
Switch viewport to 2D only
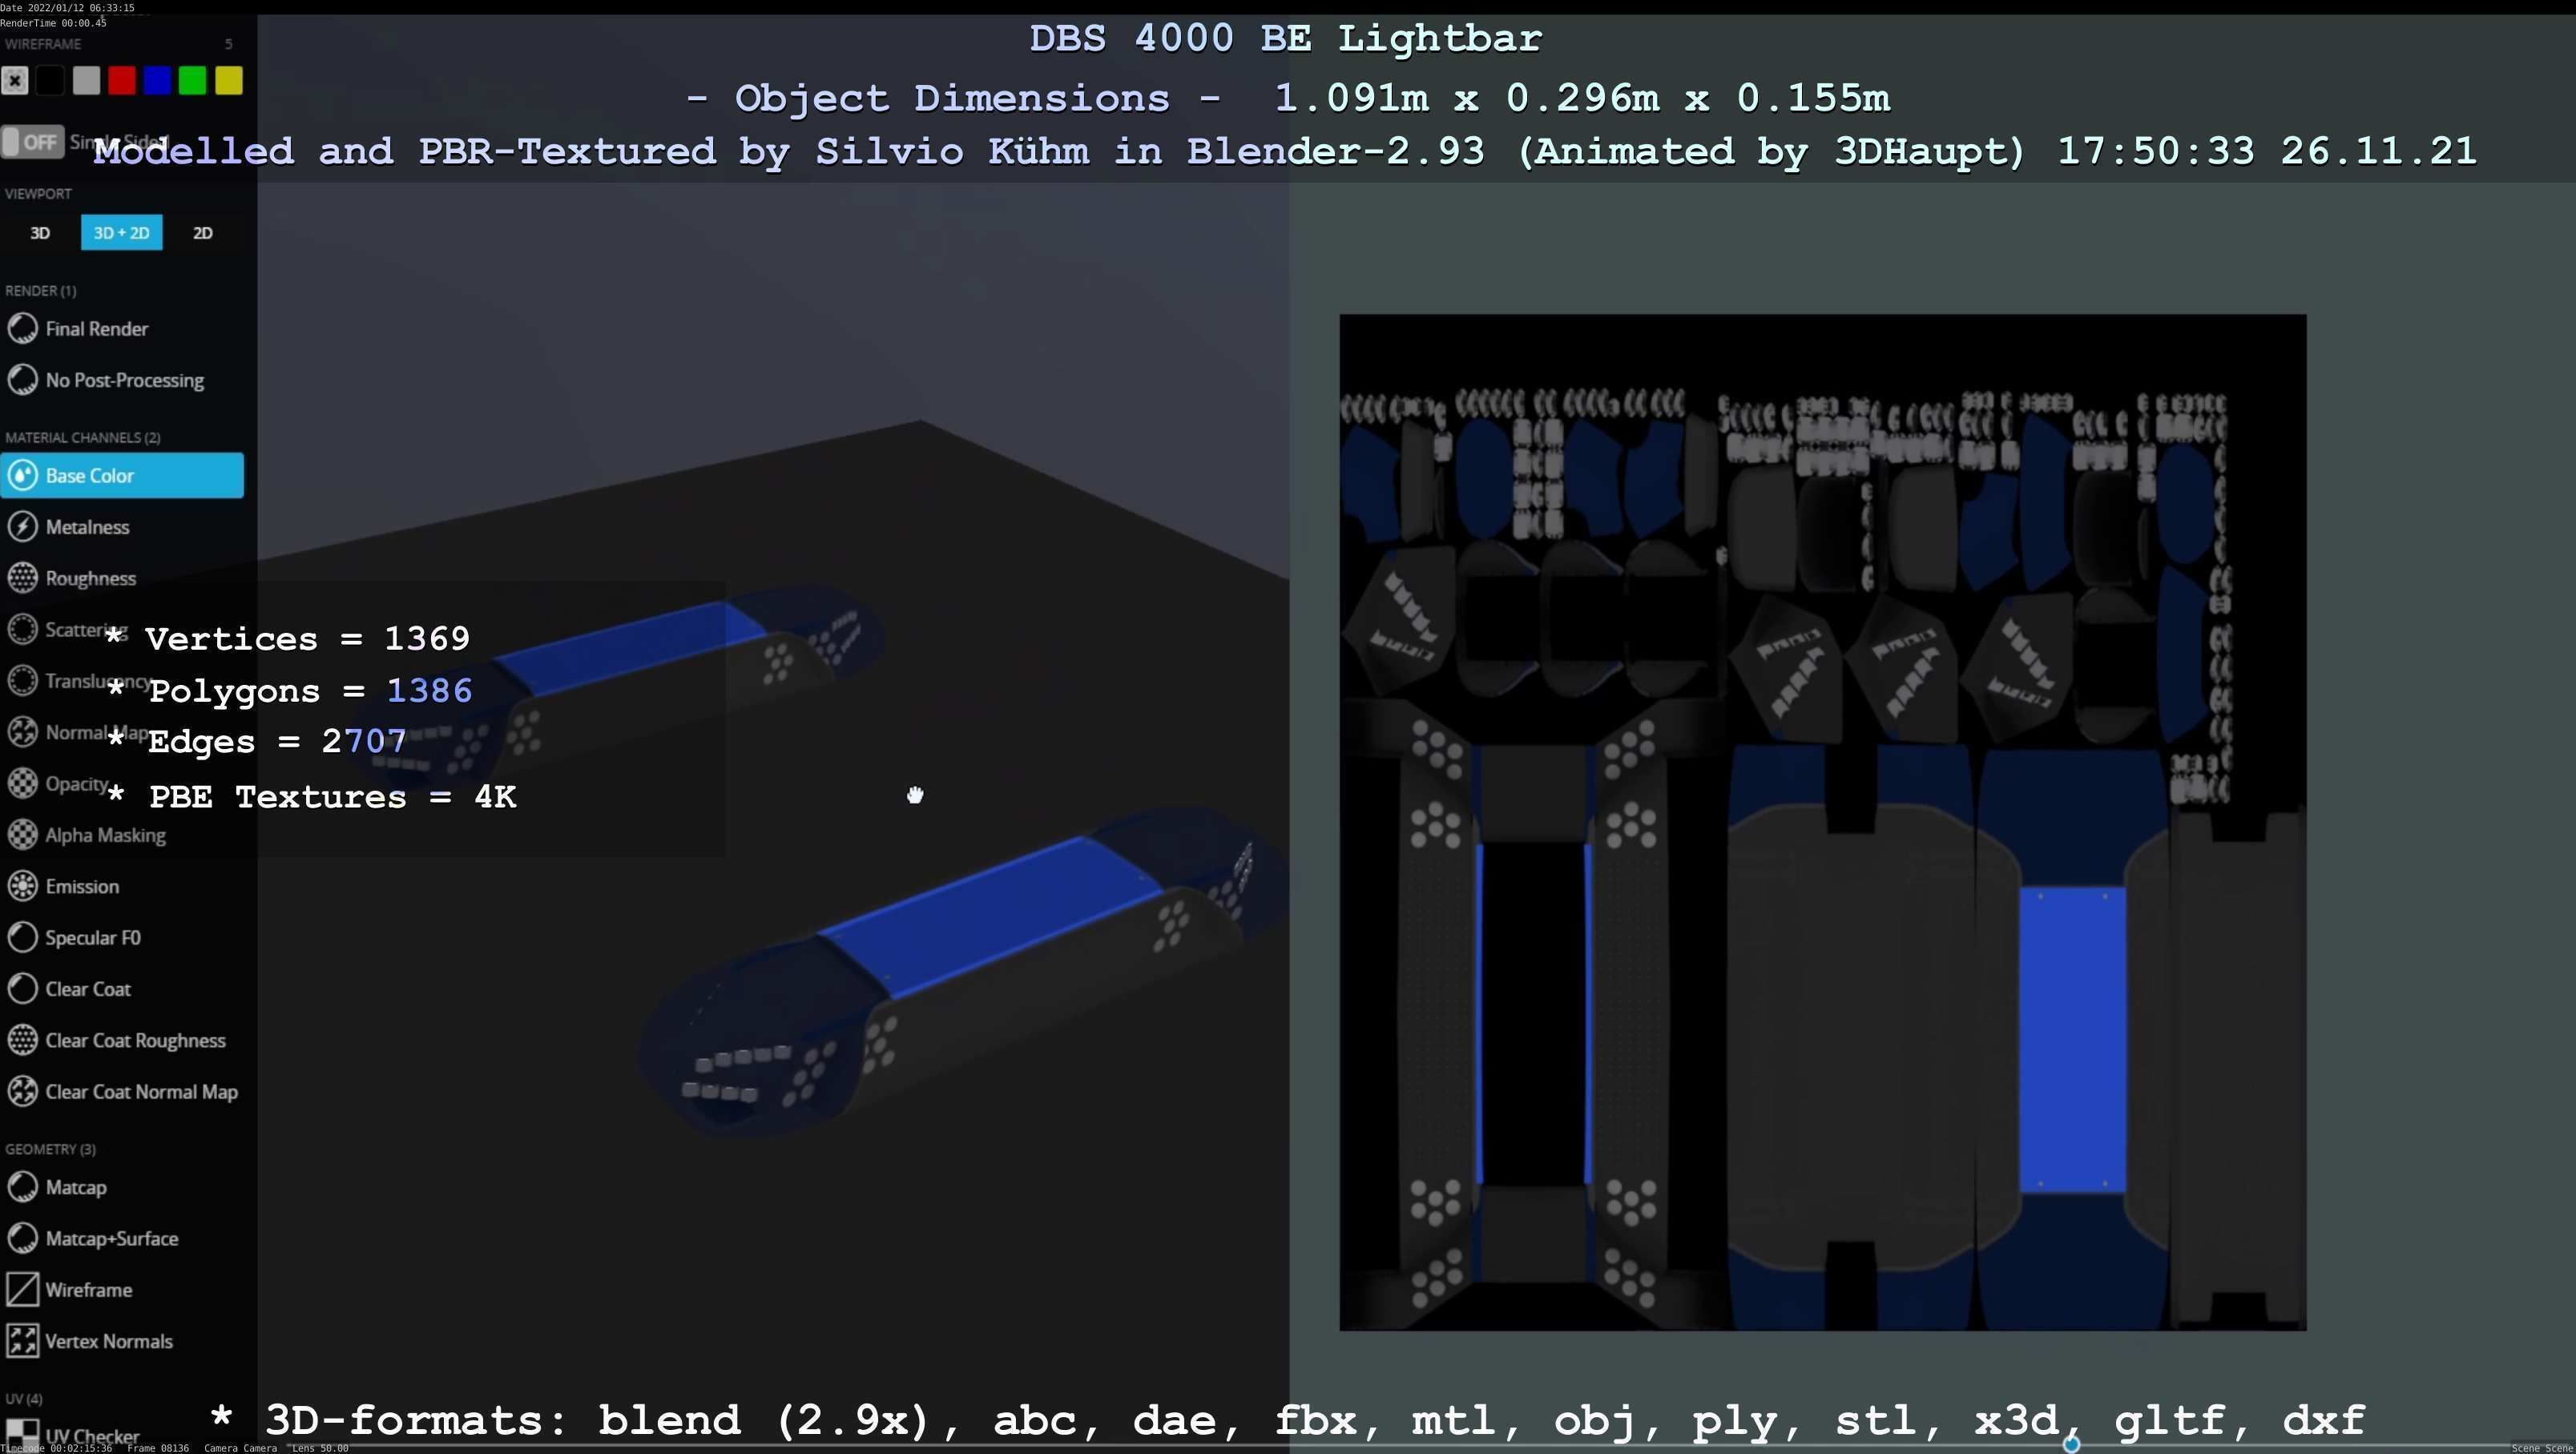pyautogui.click(x=203, y=232)
